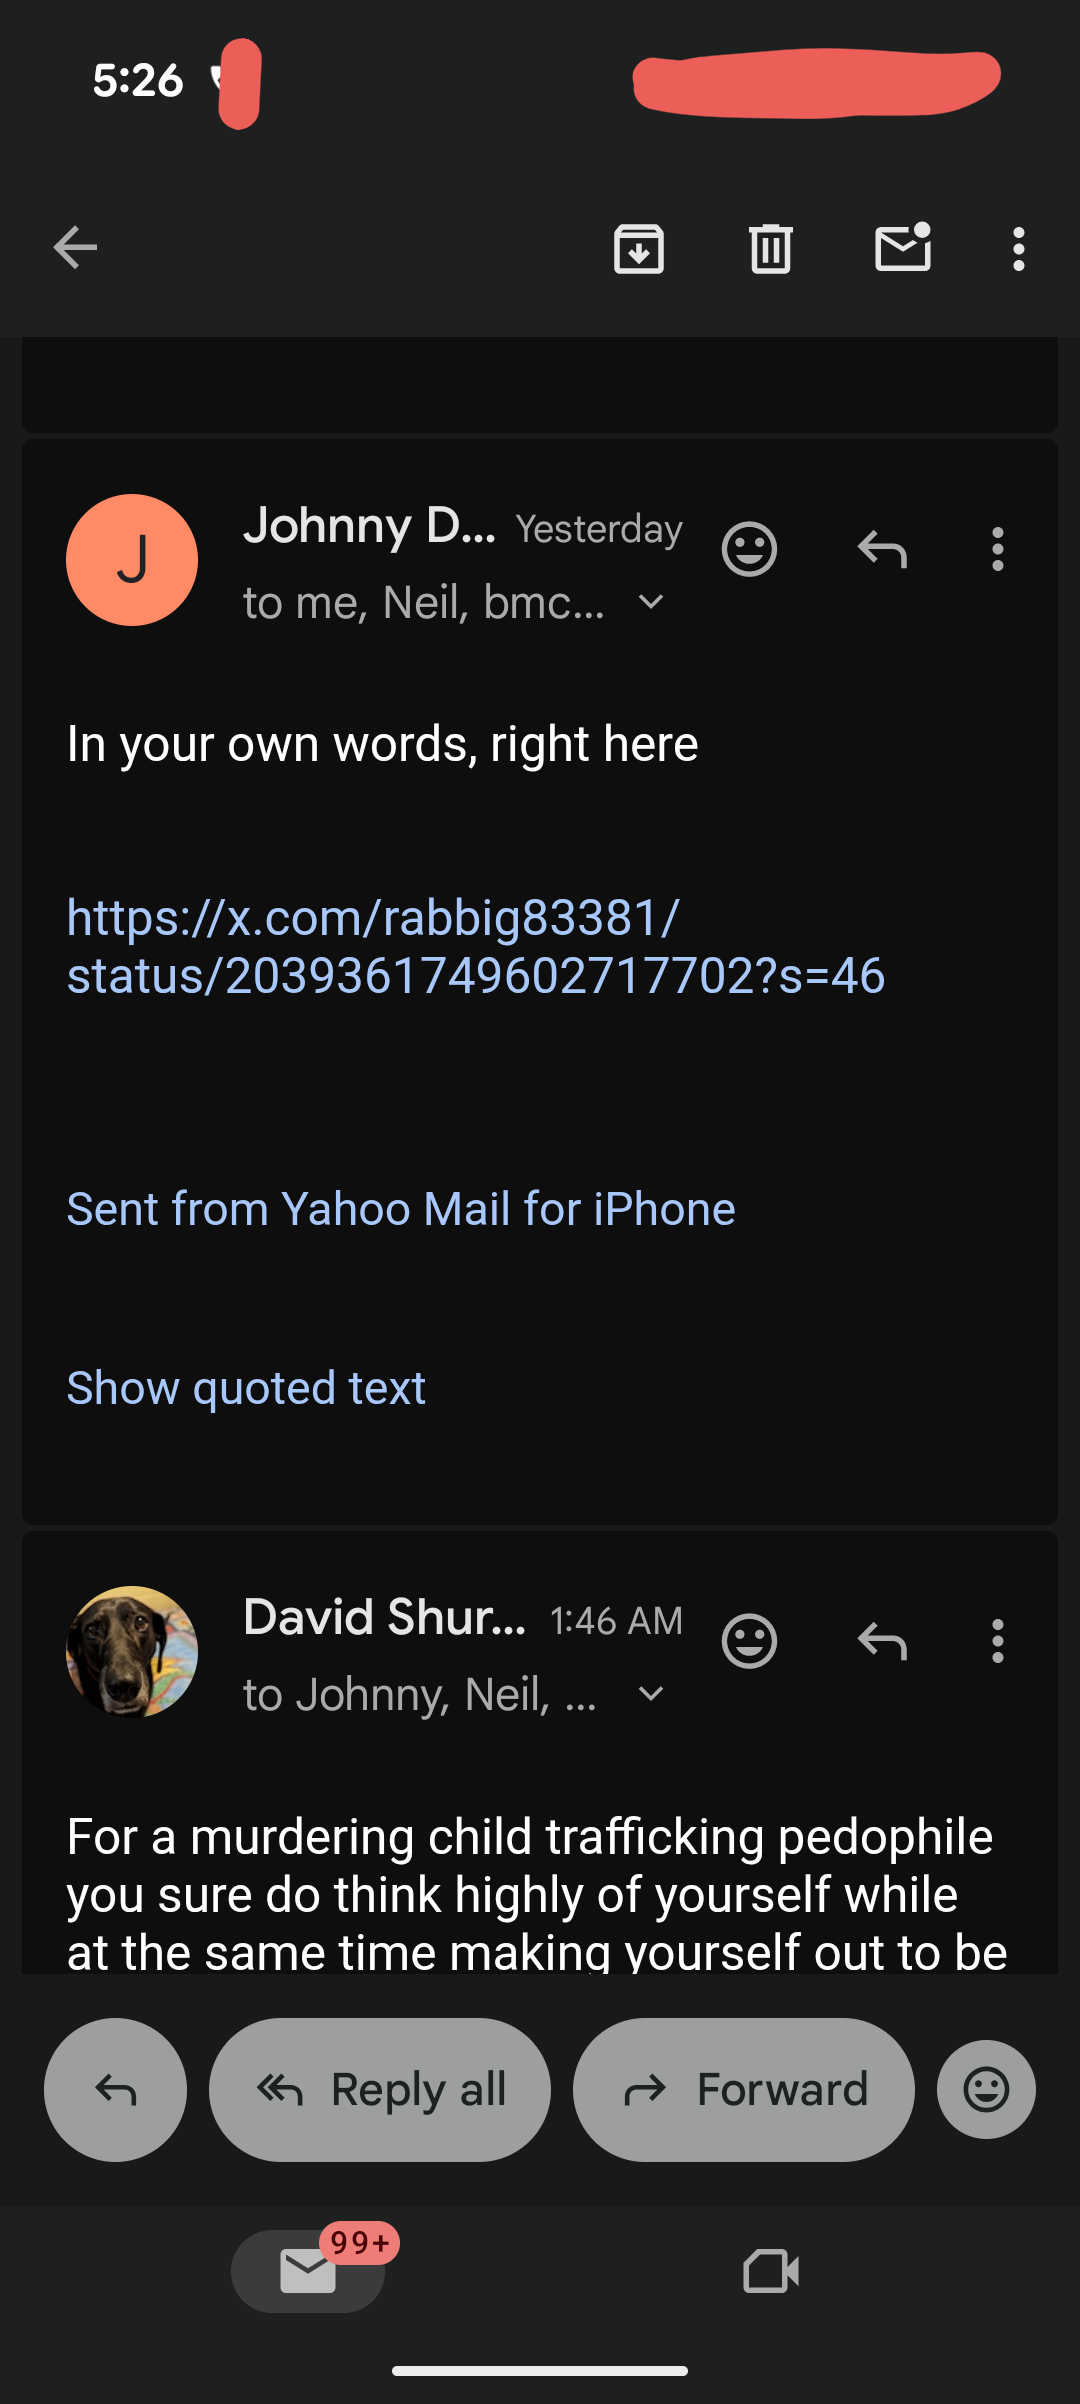Screen dimensions: 1080x2404
Task: Tap the Sent from Yahoo Mail link
Action: 401,1209
